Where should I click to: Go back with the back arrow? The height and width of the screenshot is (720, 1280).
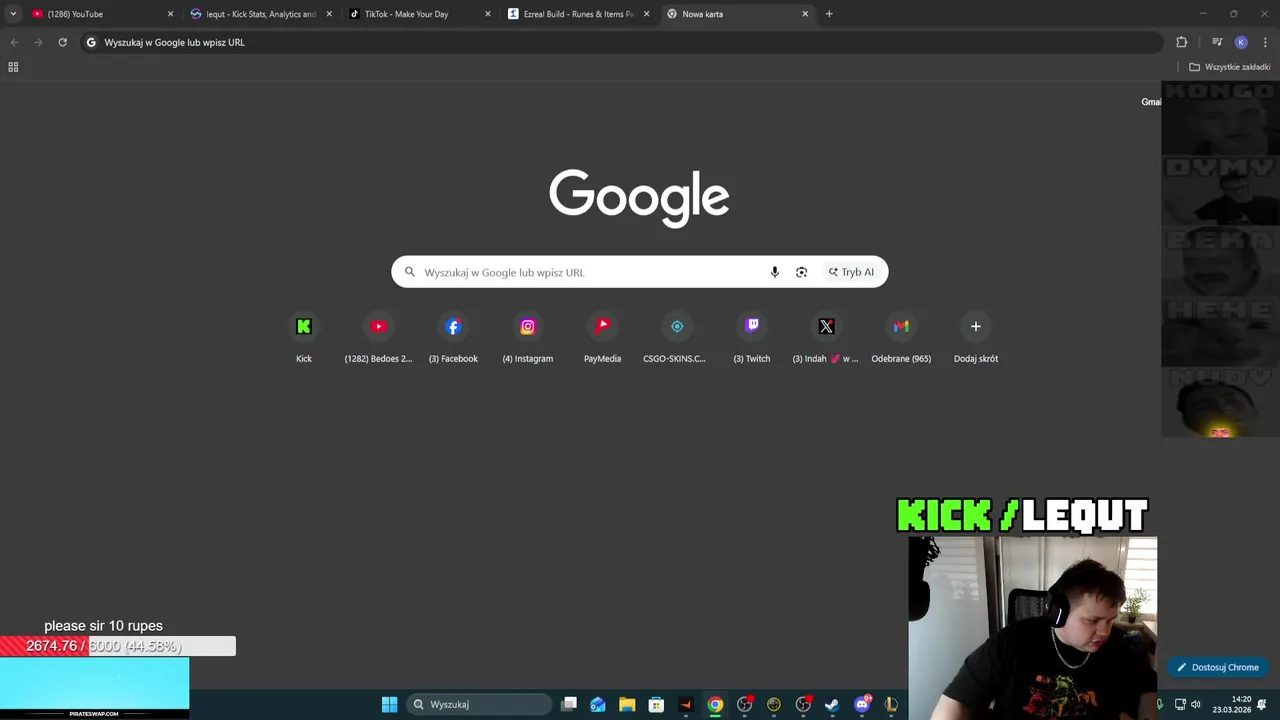click(x=14, y=42)
